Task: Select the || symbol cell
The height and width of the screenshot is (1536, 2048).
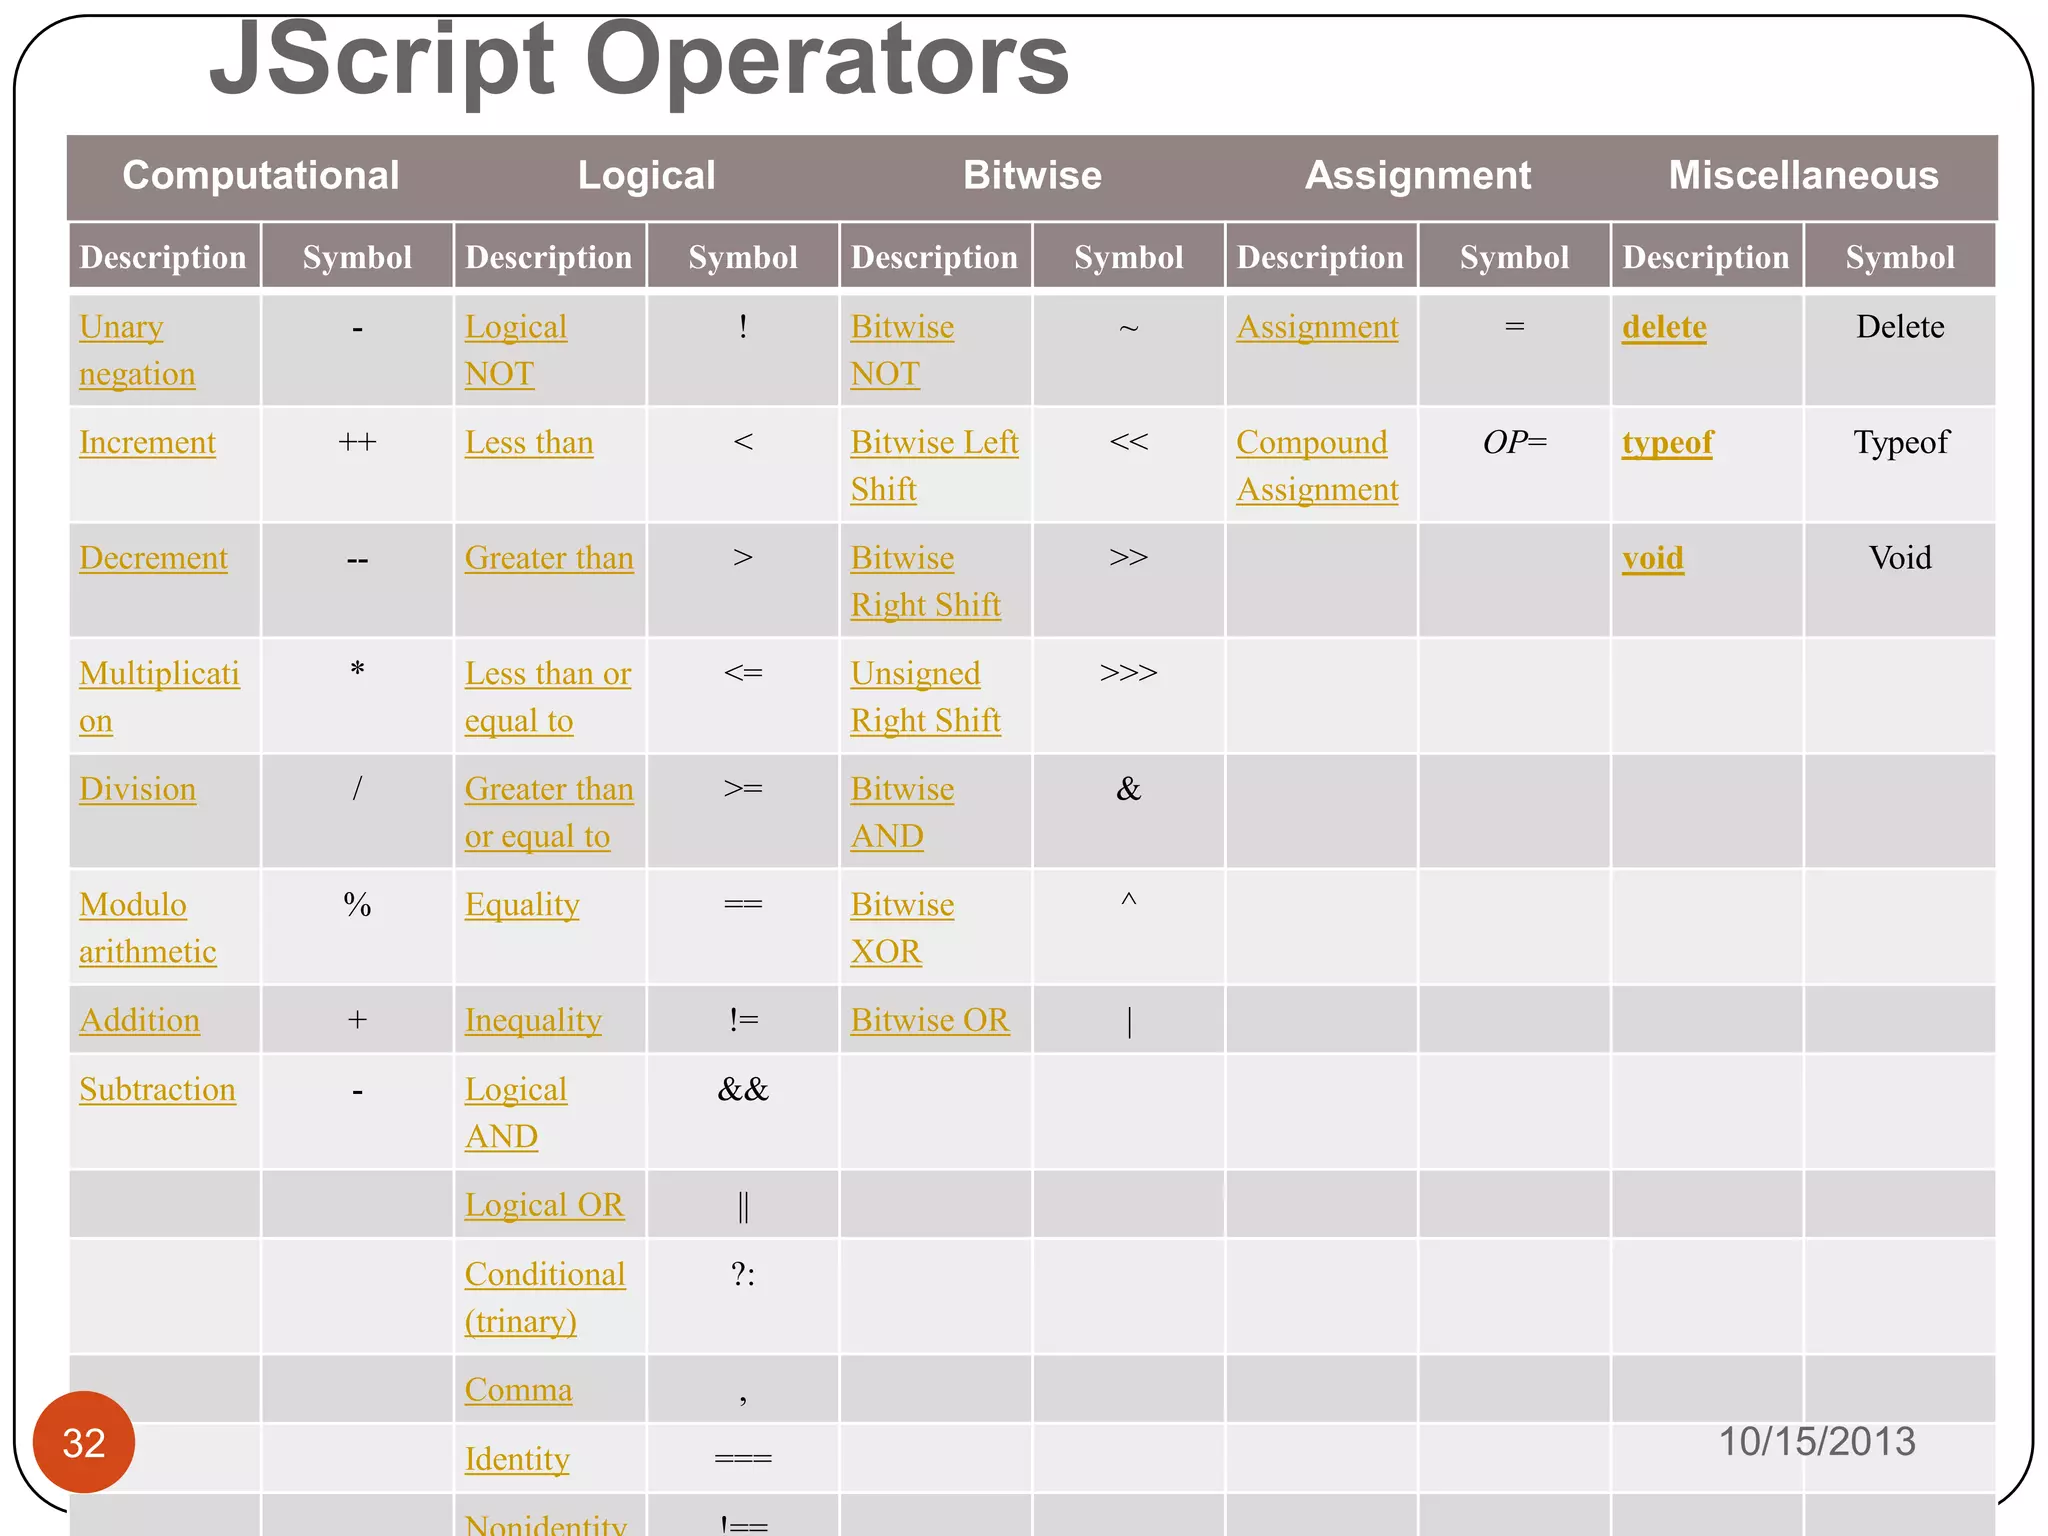Action: 743,1205
